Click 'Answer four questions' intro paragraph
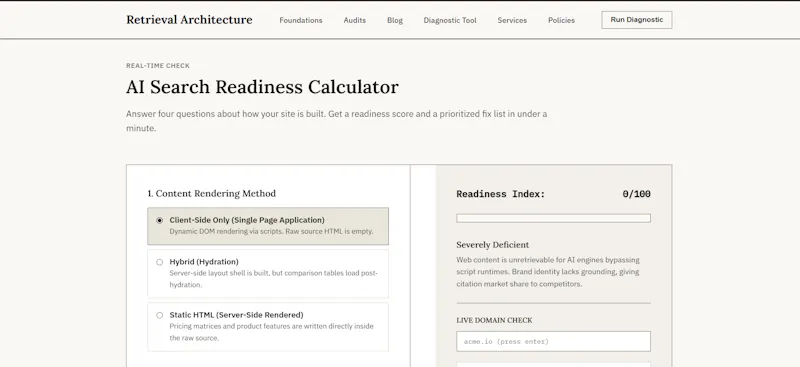800x367 pixels. coord(336,121)
